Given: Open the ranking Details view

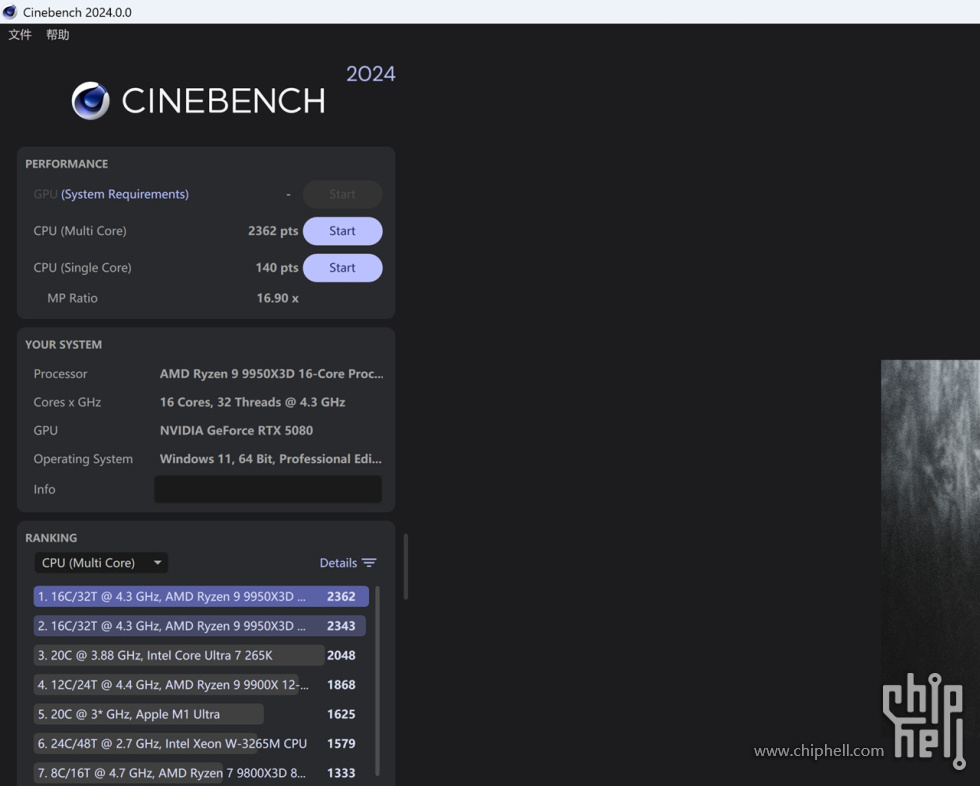Looking at the screenshot, I should click(338, 563).
